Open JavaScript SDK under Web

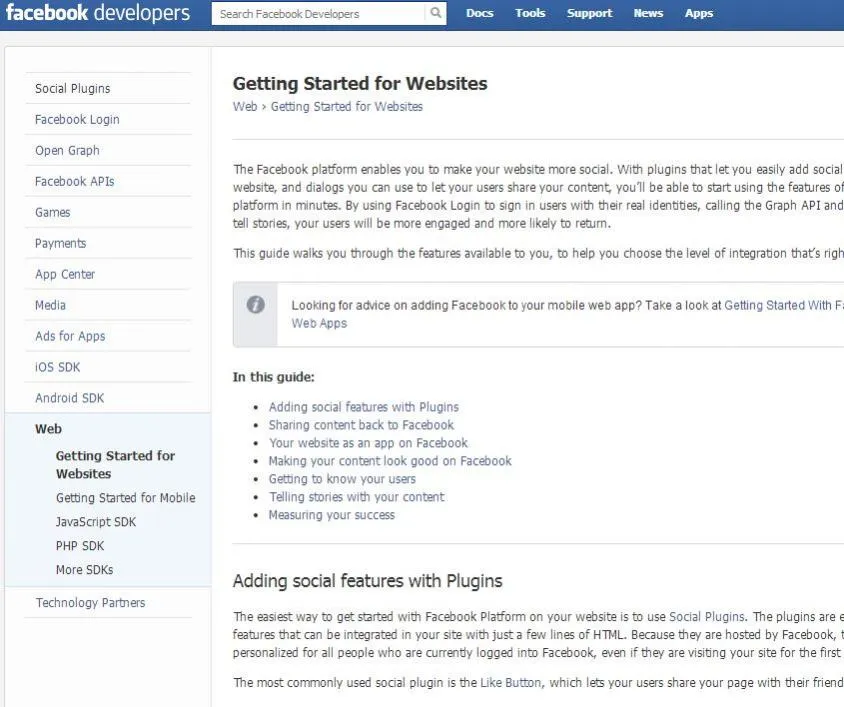96,522
